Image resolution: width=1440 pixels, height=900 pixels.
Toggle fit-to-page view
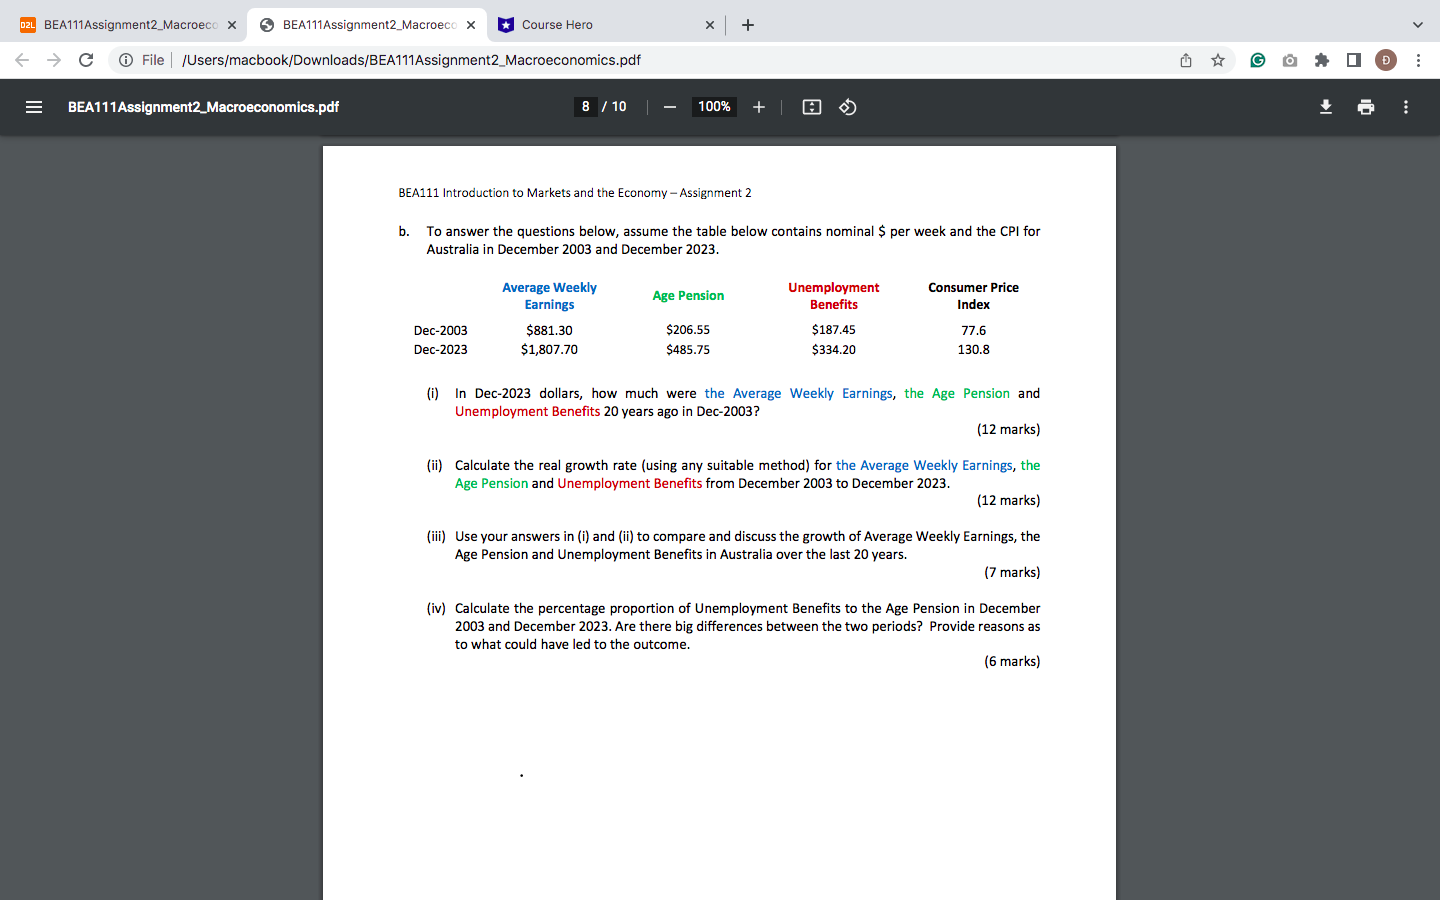pos(811,107)
